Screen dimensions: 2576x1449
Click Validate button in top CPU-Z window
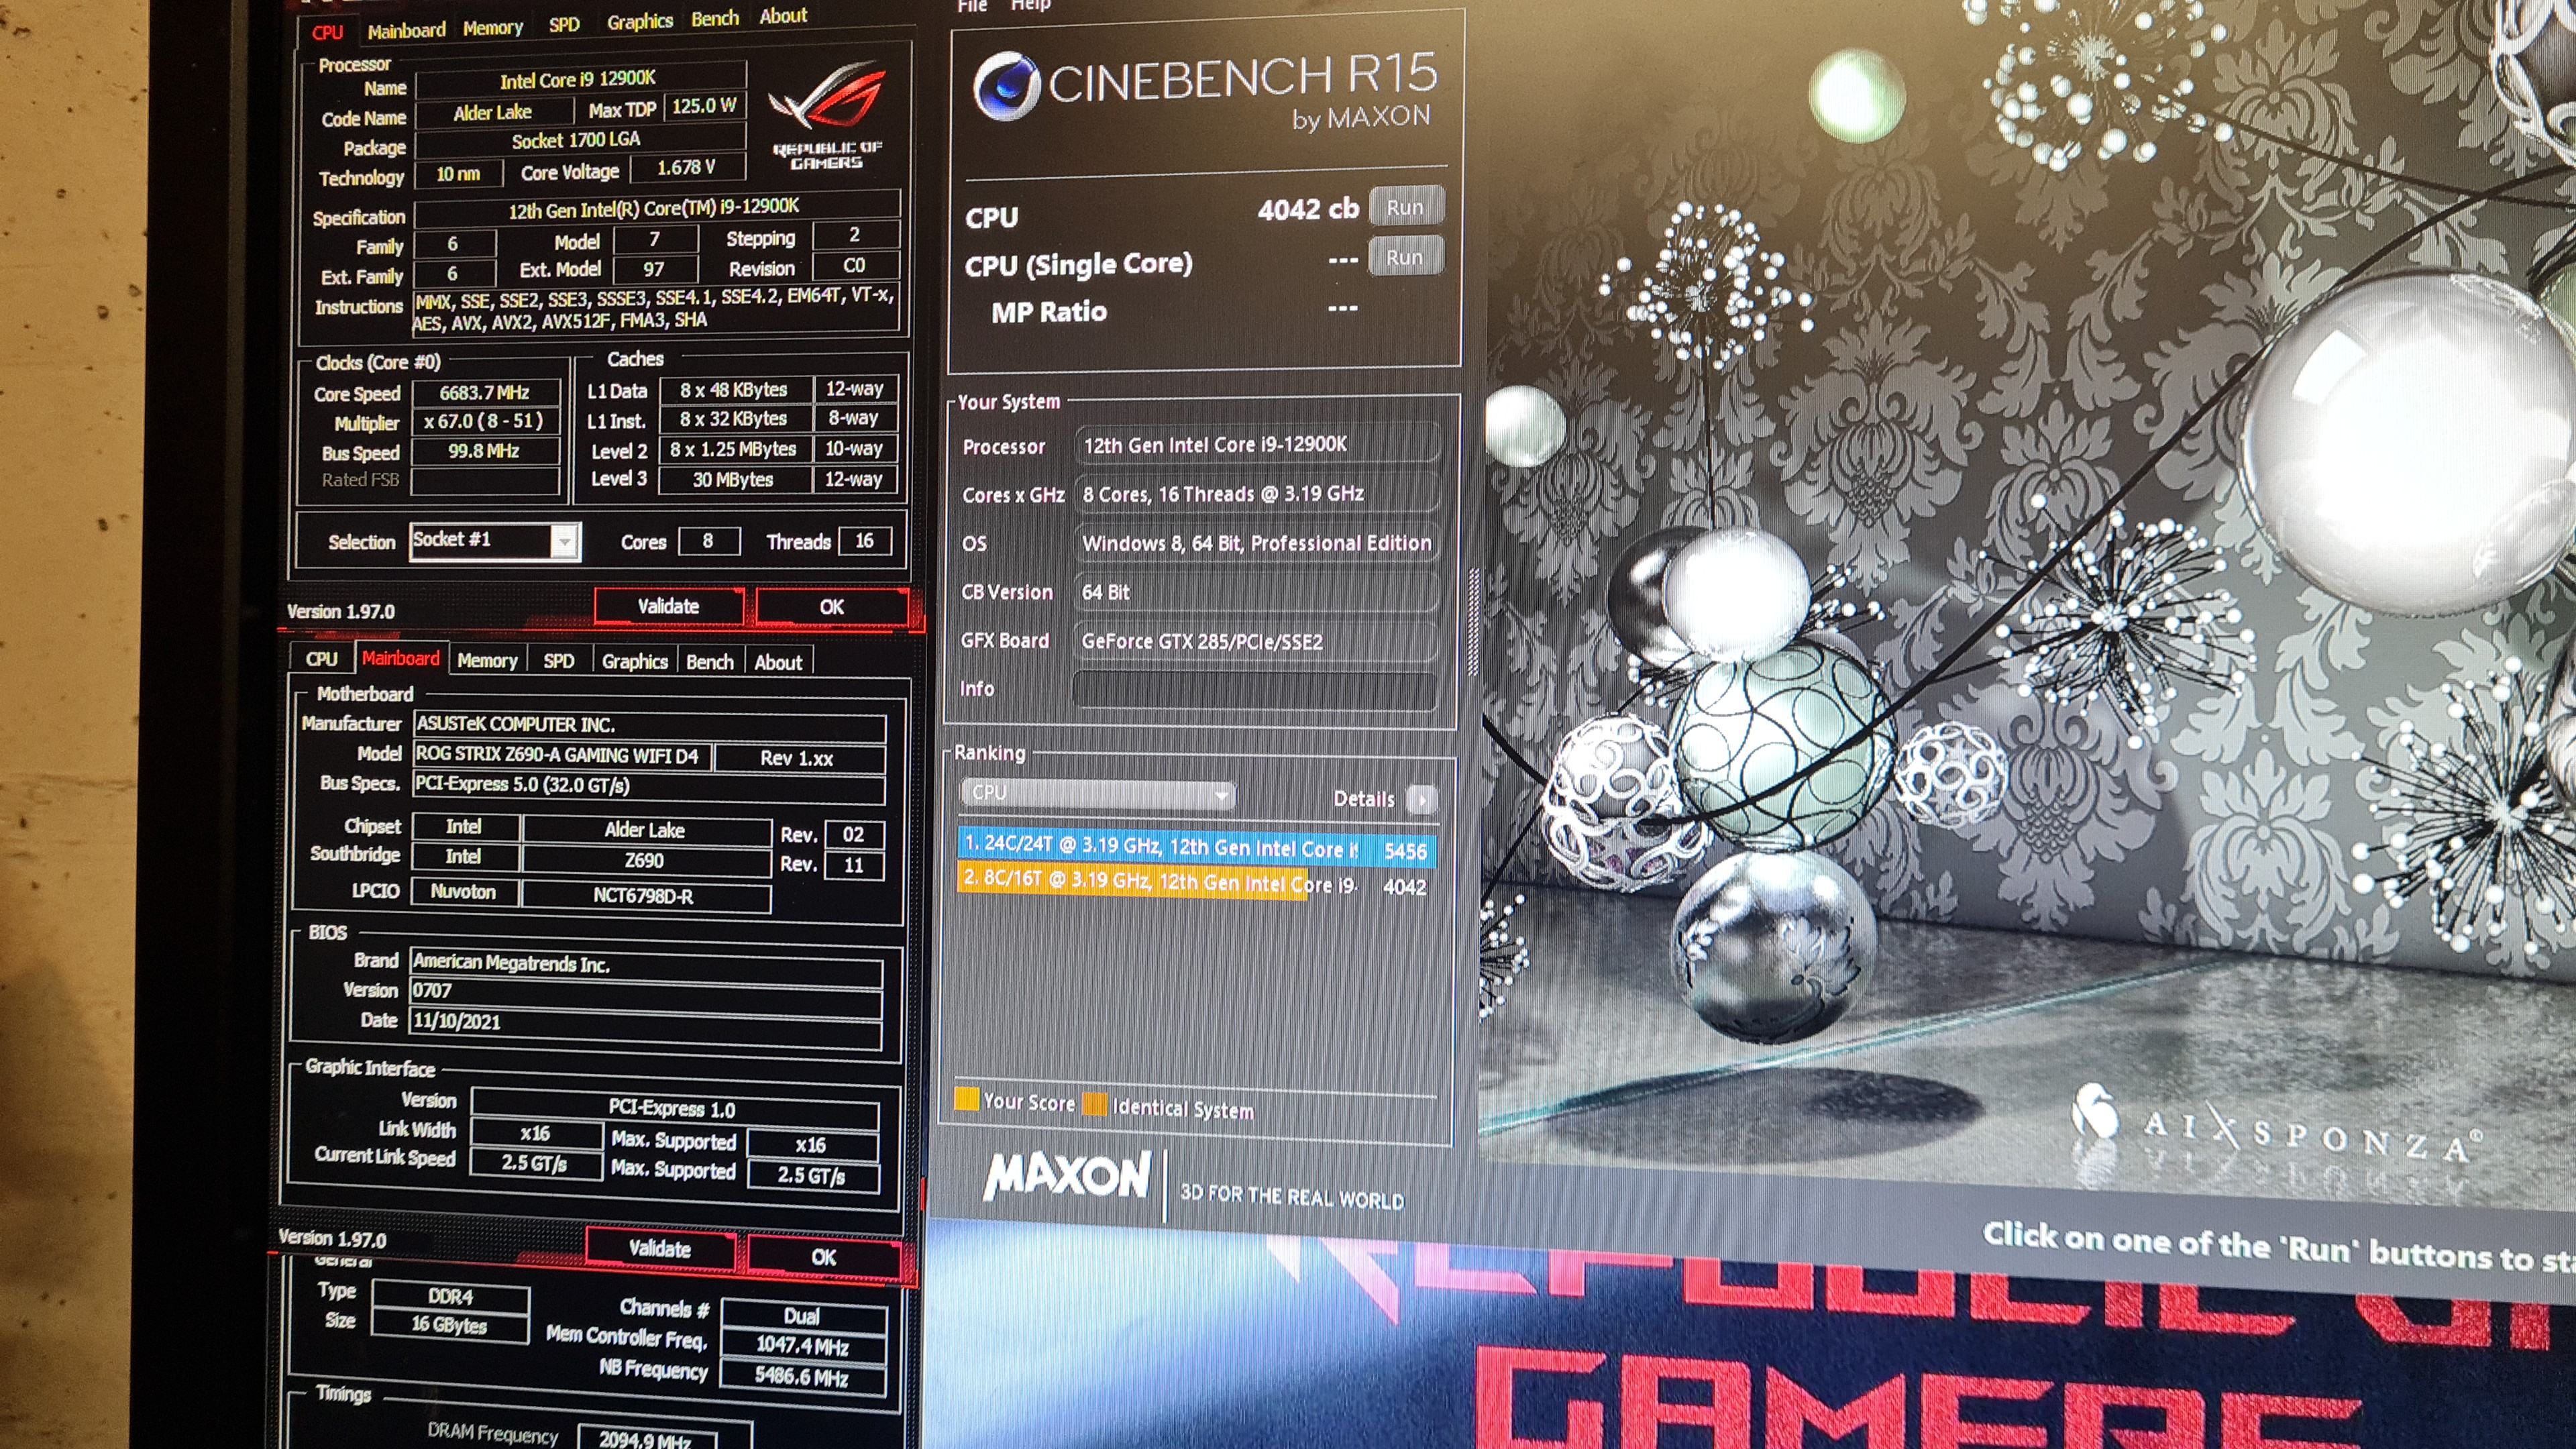668,606
